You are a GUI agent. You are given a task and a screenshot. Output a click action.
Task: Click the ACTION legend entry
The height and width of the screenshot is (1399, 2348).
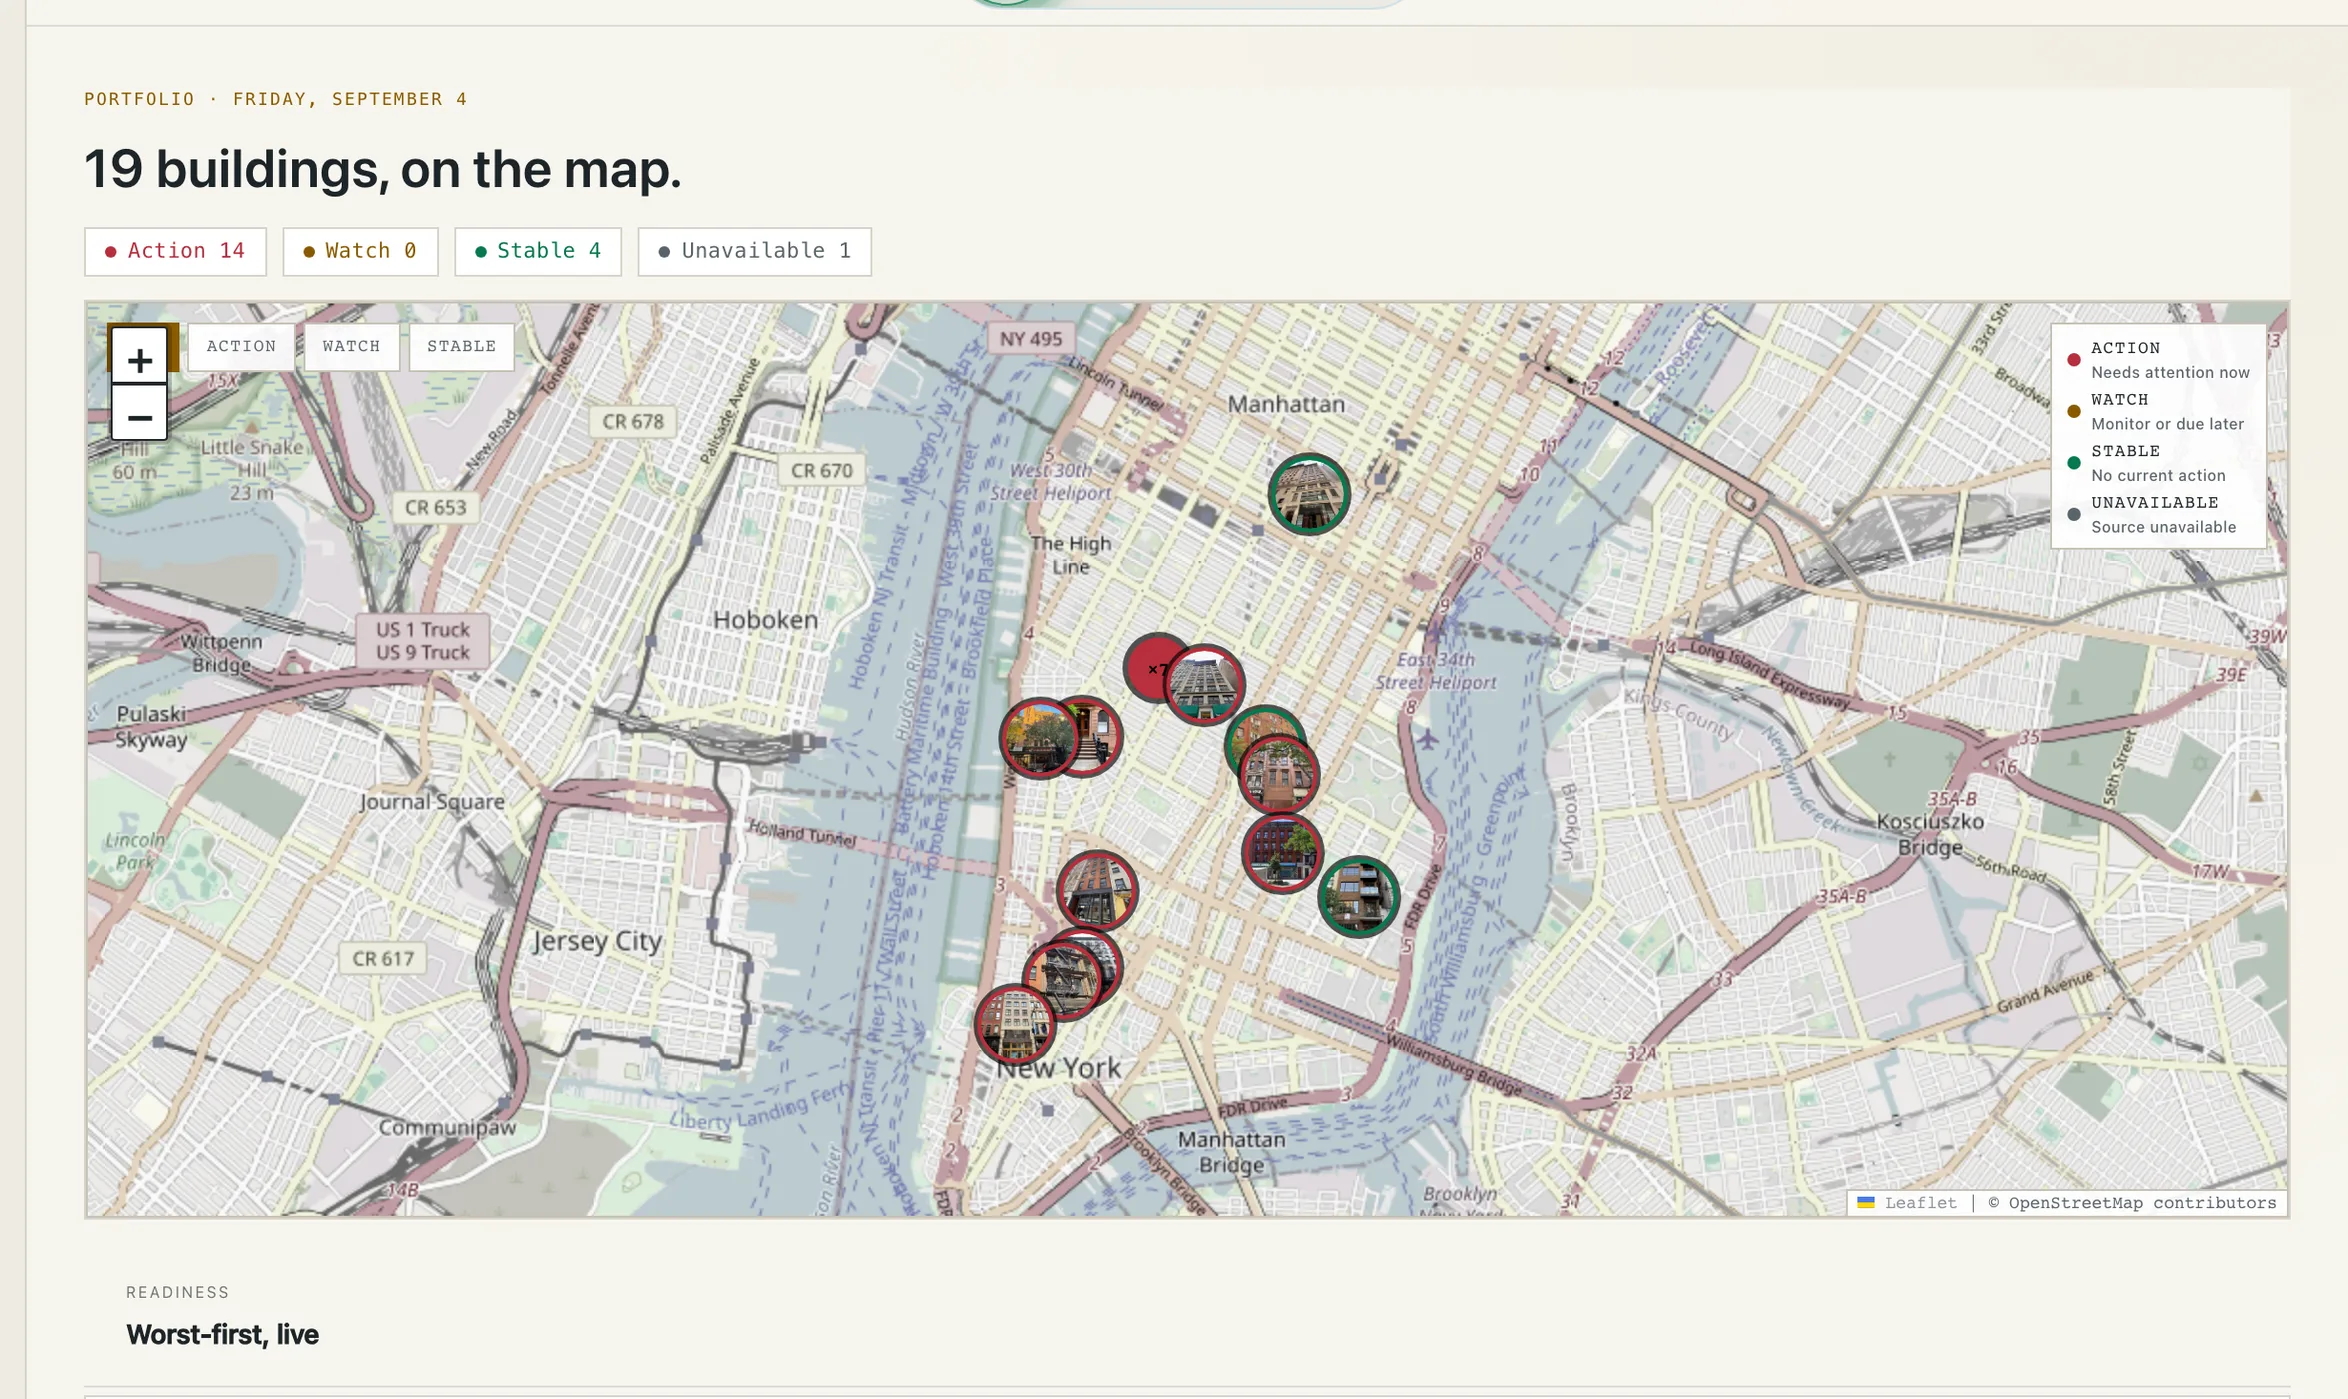click(2159, 360)
